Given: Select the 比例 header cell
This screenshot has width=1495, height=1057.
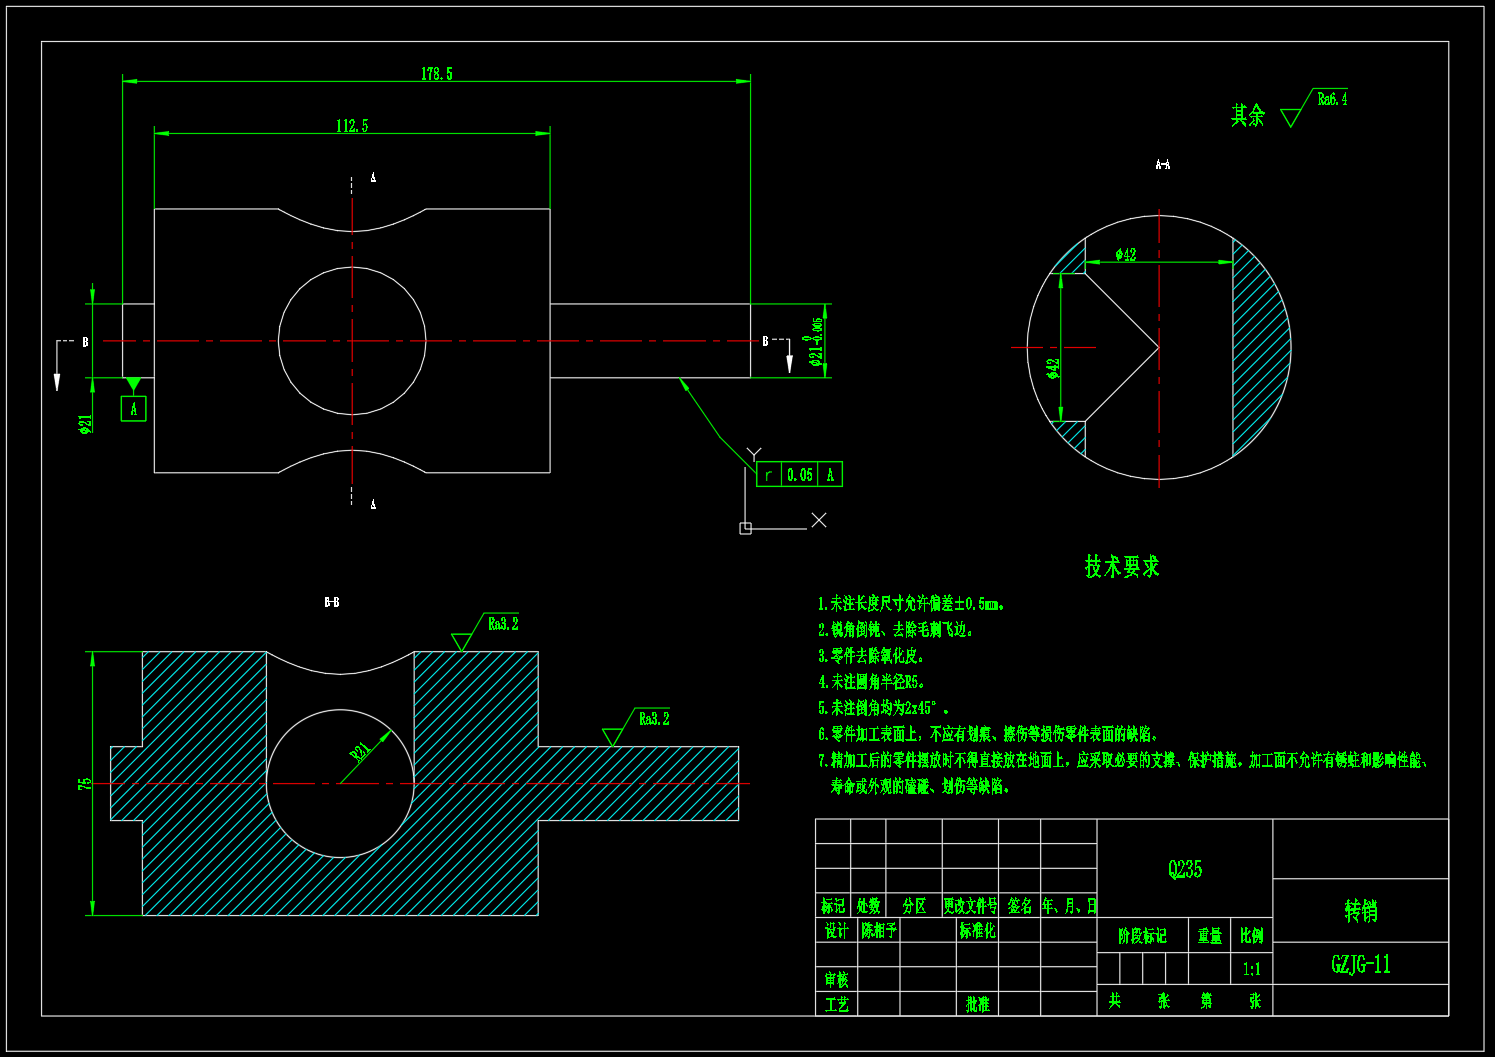Looking at the screenshot, I should (1252, 936).
